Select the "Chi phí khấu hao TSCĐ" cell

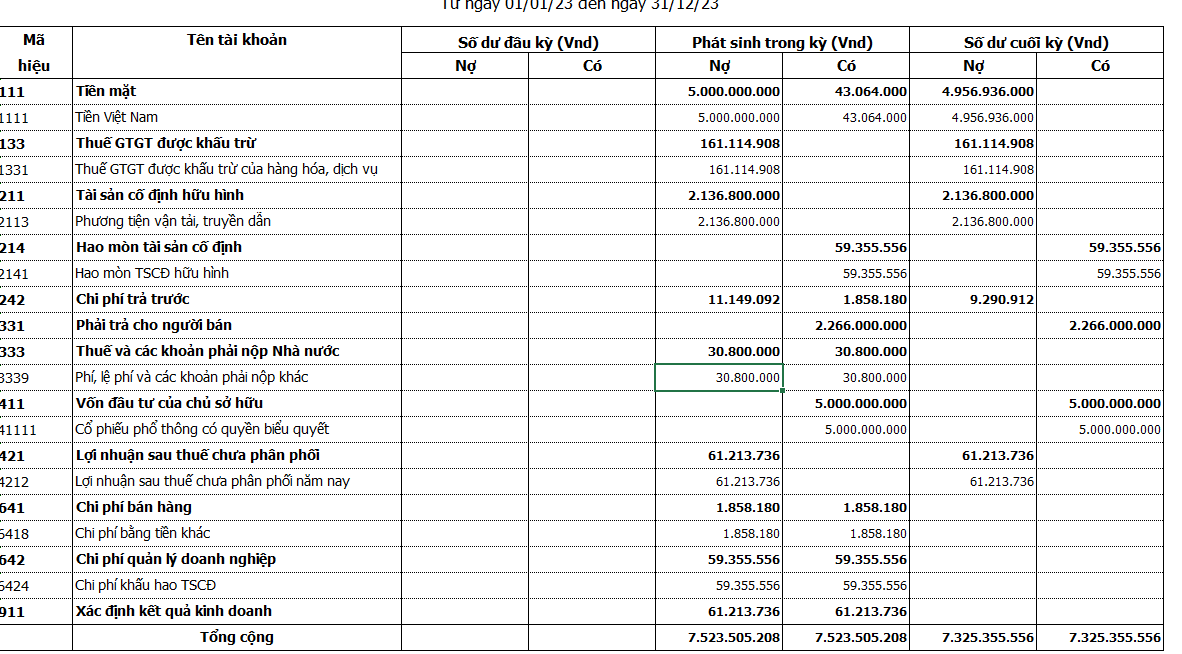click(237, 585)
